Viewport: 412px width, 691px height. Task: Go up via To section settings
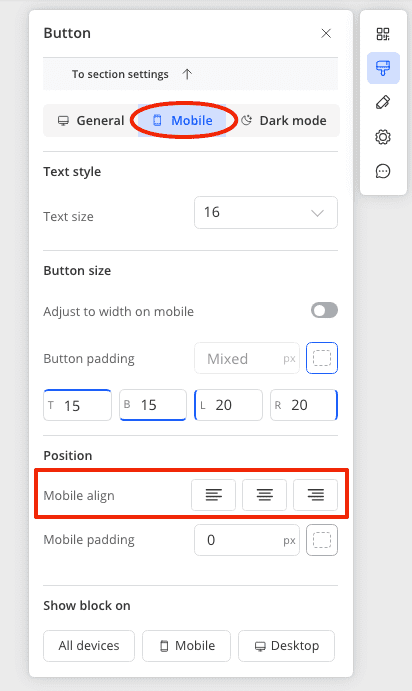pos(132,74)
